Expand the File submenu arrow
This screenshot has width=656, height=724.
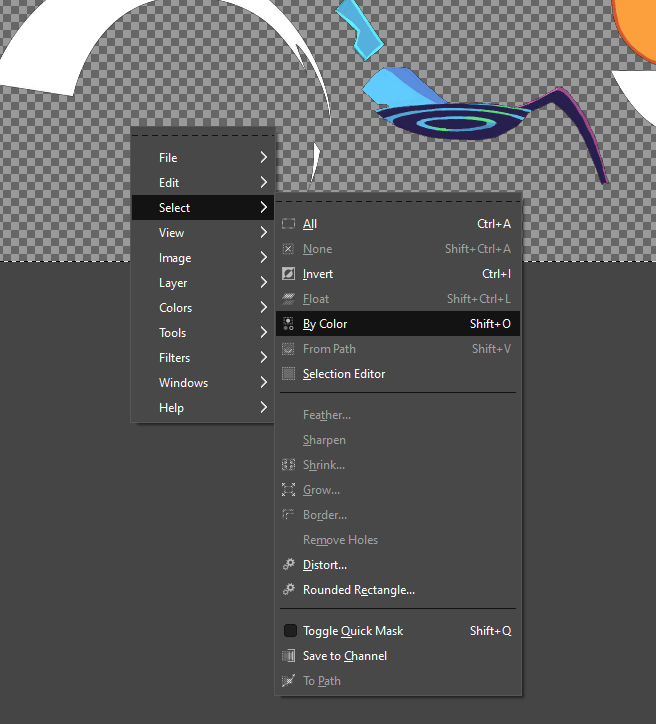263,158
